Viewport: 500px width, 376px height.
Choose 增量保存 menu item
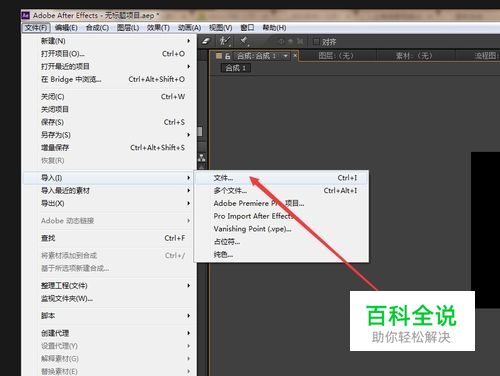[x=109, y=148]
